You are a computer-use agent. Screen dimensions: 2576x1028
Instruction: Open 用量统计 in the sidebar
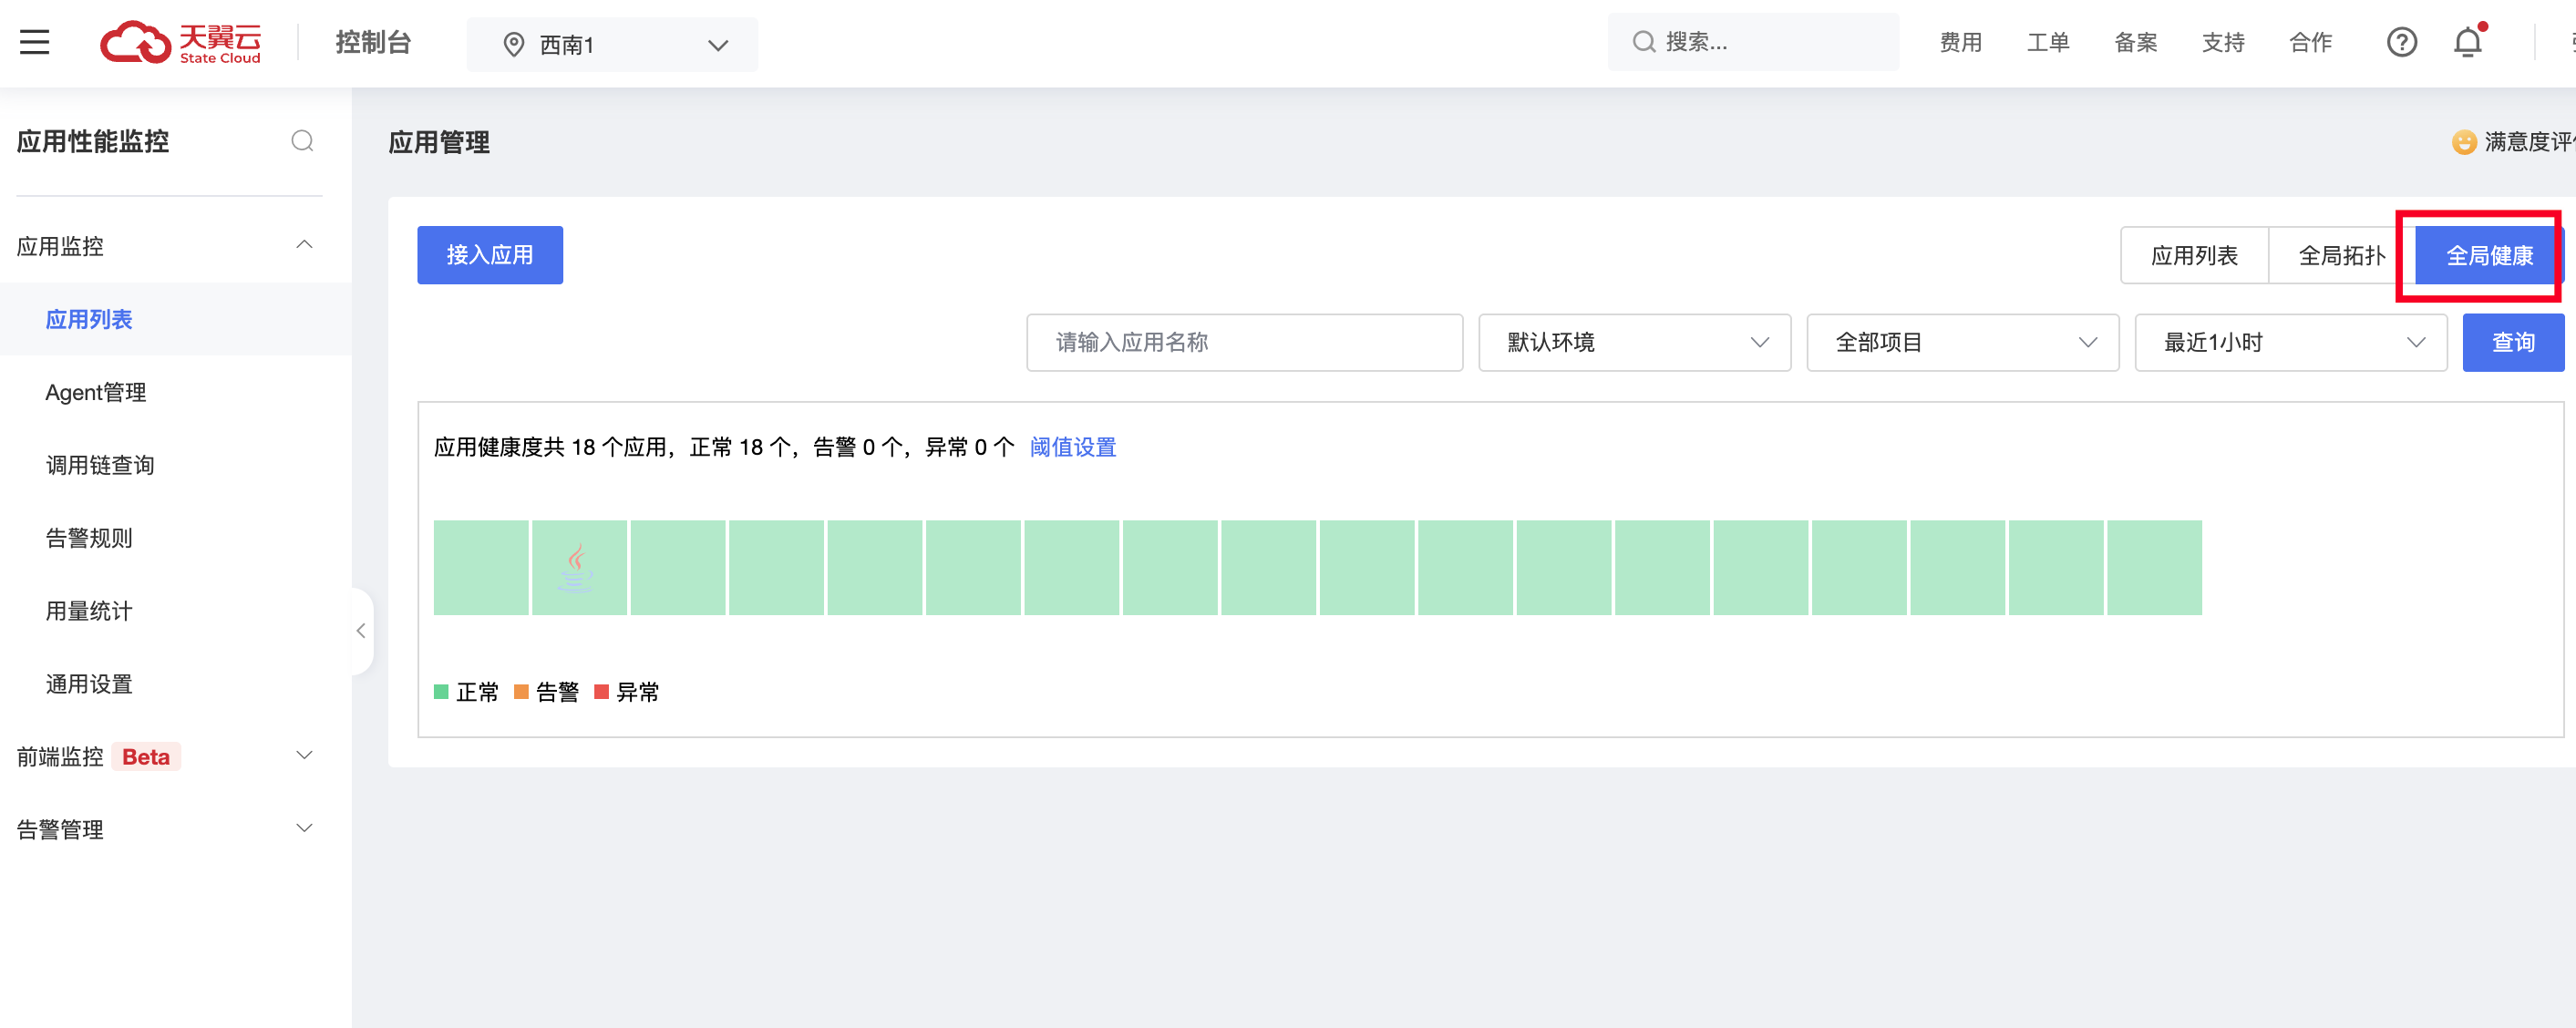click(89, 611)
